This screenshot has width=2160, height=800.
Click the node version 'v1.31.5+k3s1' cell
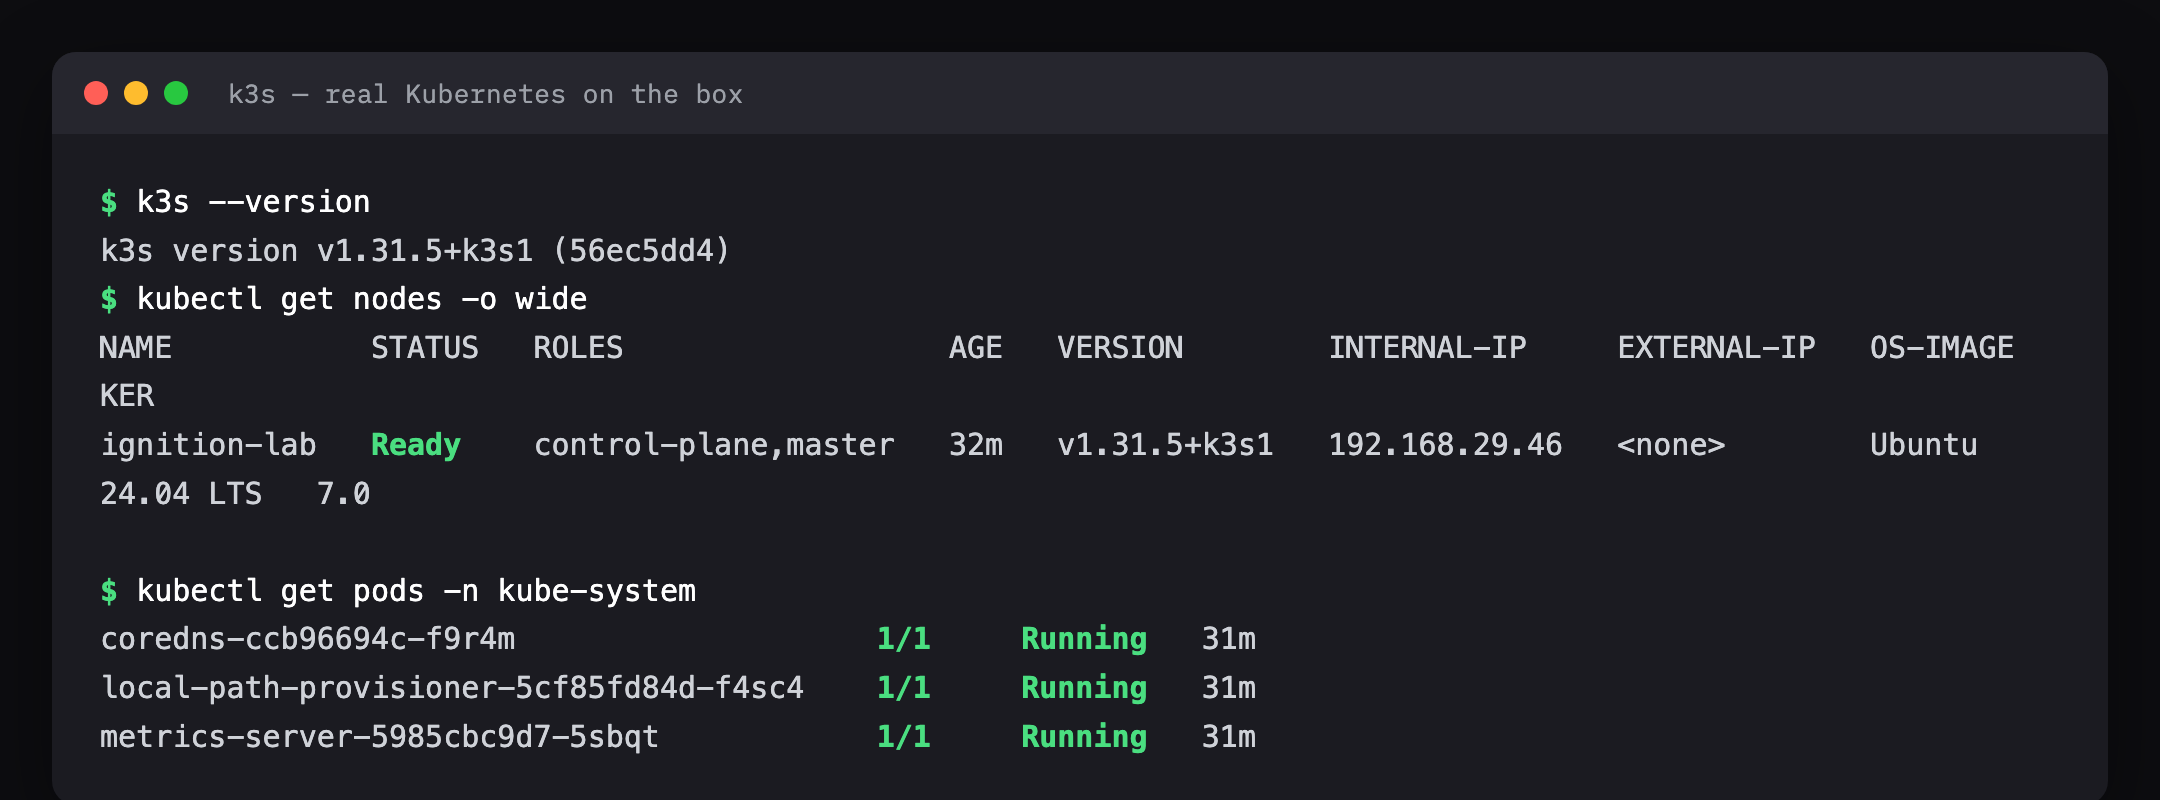pos(1165,445)
